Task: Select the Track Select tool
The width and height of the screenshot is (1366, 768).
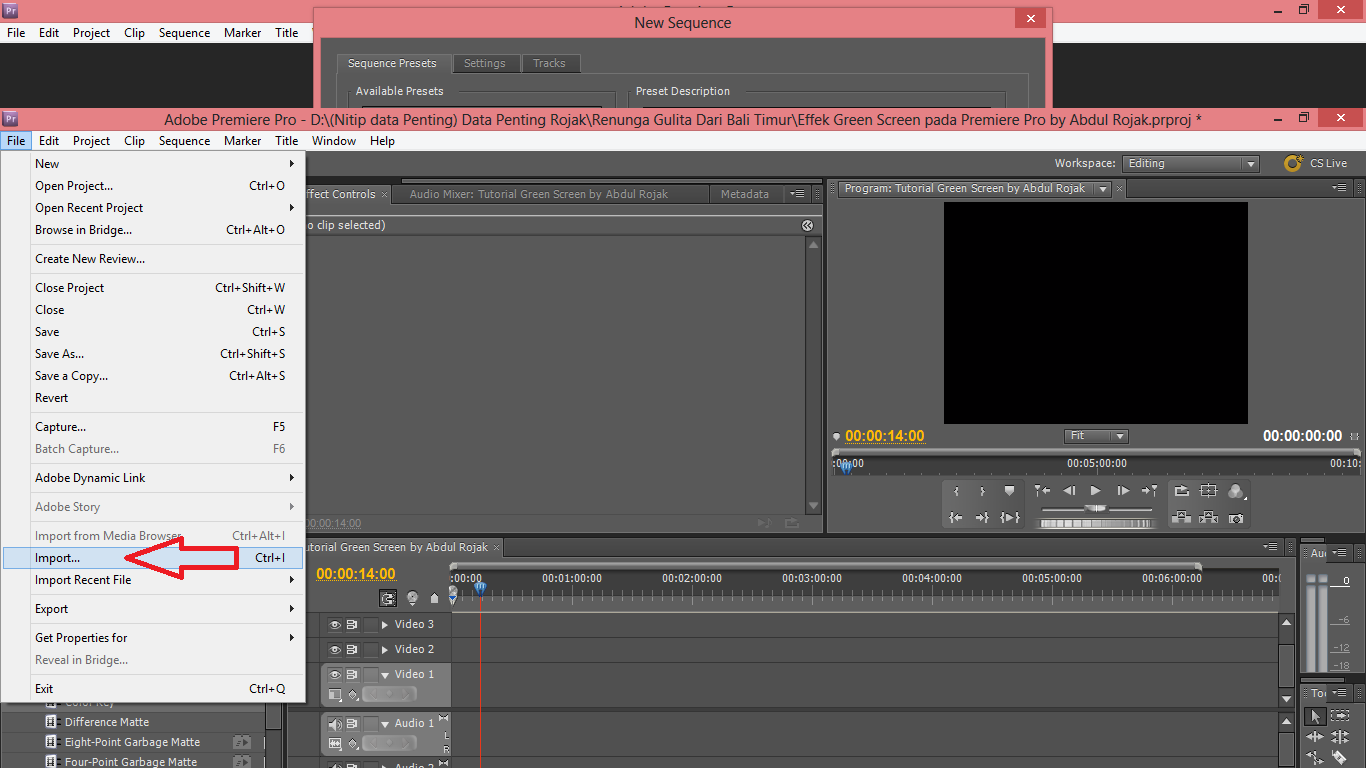Action: point(1339,716)
